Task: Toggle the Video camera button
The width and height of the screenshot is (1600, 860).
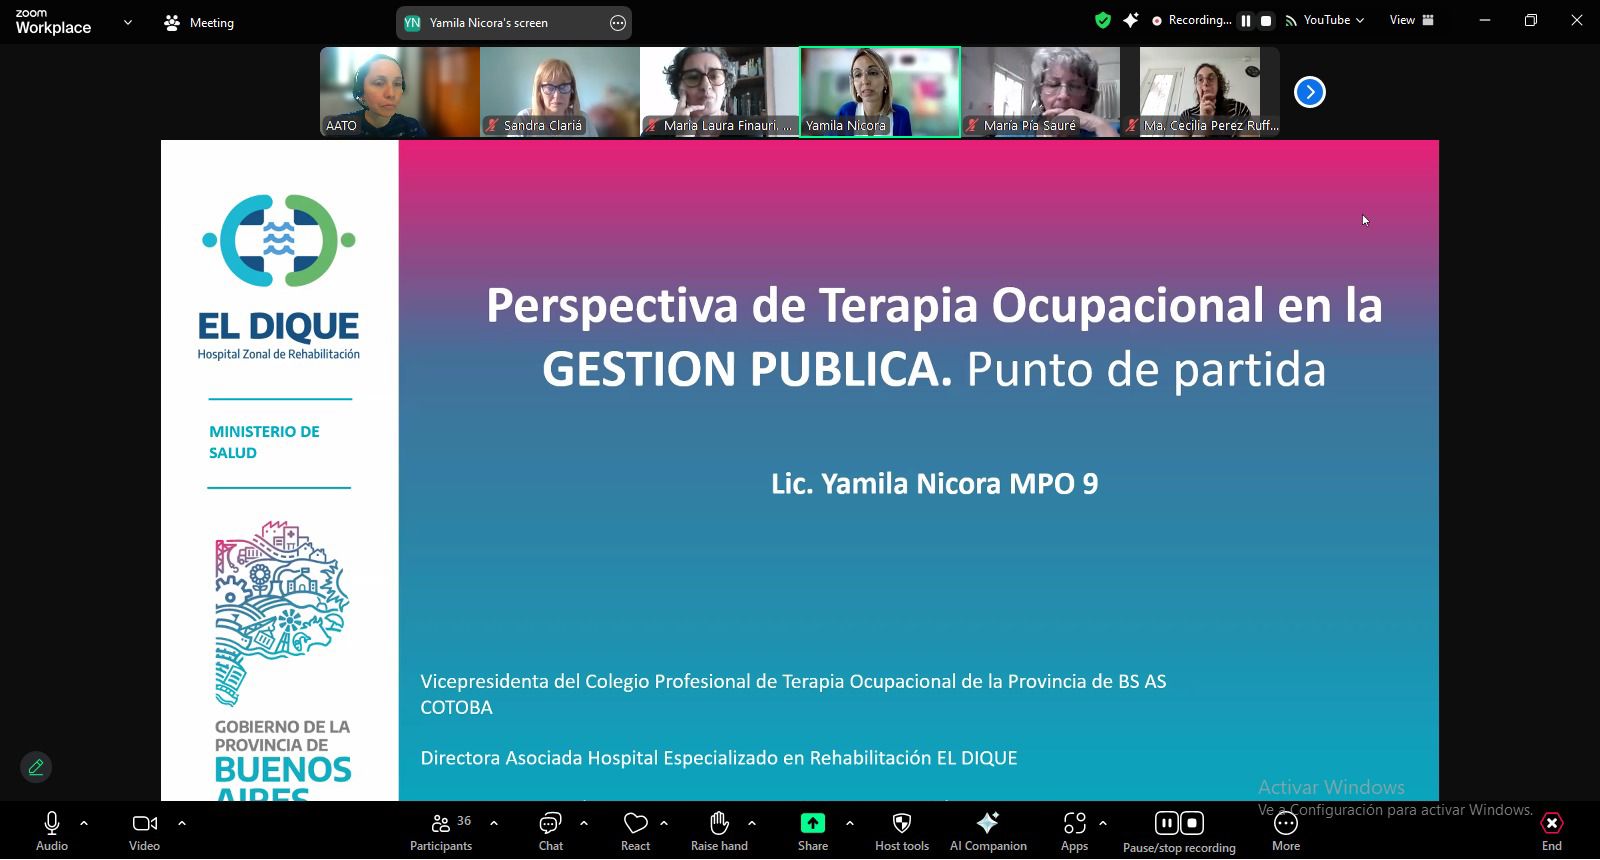Action: coord(144,831)
